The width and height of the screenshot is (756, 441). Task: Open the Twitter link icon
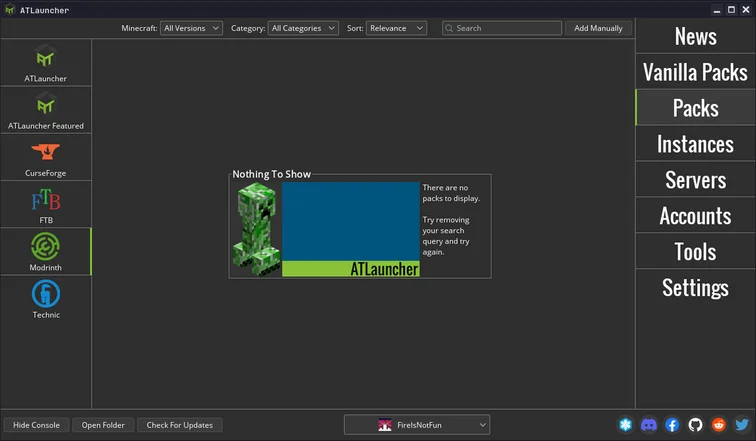[x=741, y=425]
